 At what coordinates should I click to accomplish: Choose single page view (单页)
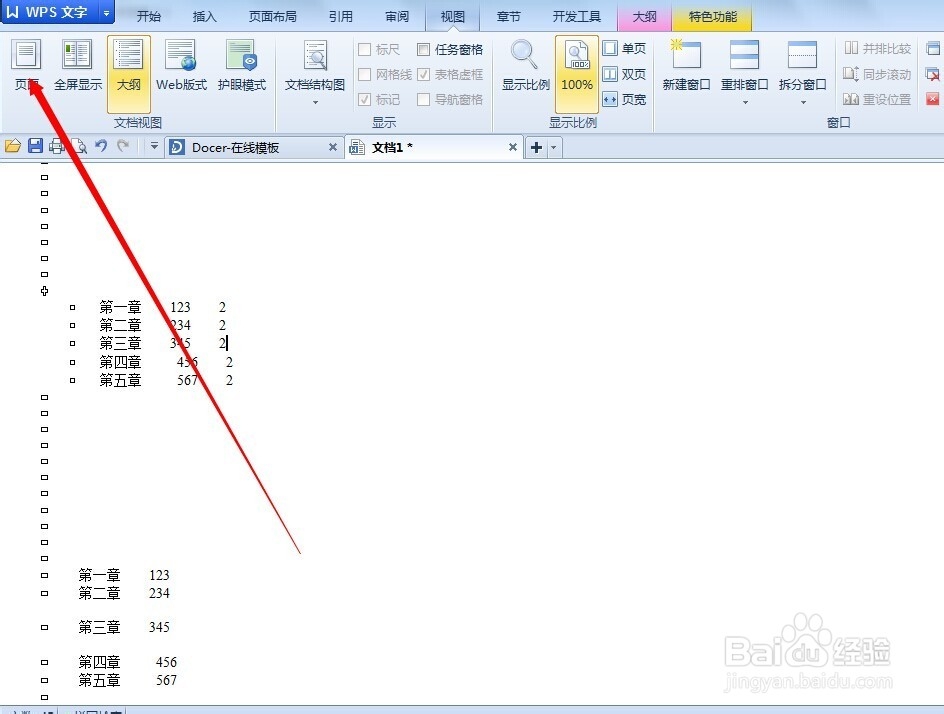point(624,48)
